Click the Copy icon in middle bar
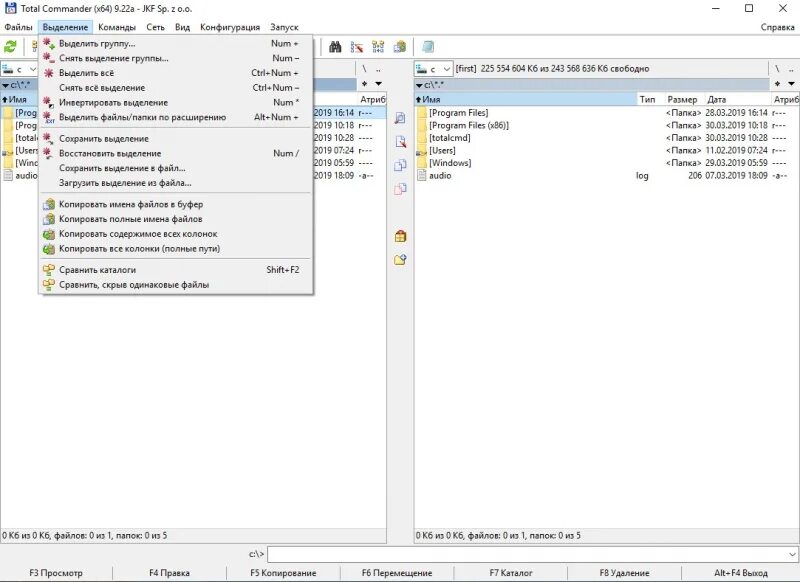The height and width of the screenshot is (582, 800). pos(400,165)
